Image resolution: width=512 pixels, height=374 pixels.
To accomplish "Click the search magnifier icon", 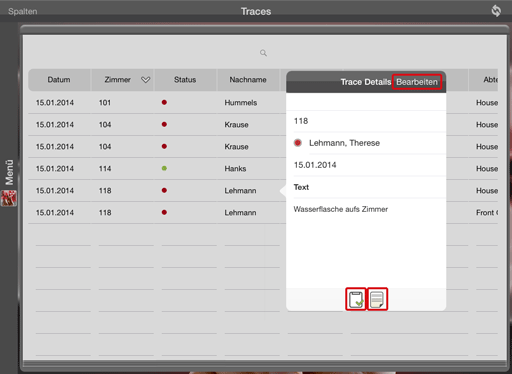I will click(x=263, y=53).
